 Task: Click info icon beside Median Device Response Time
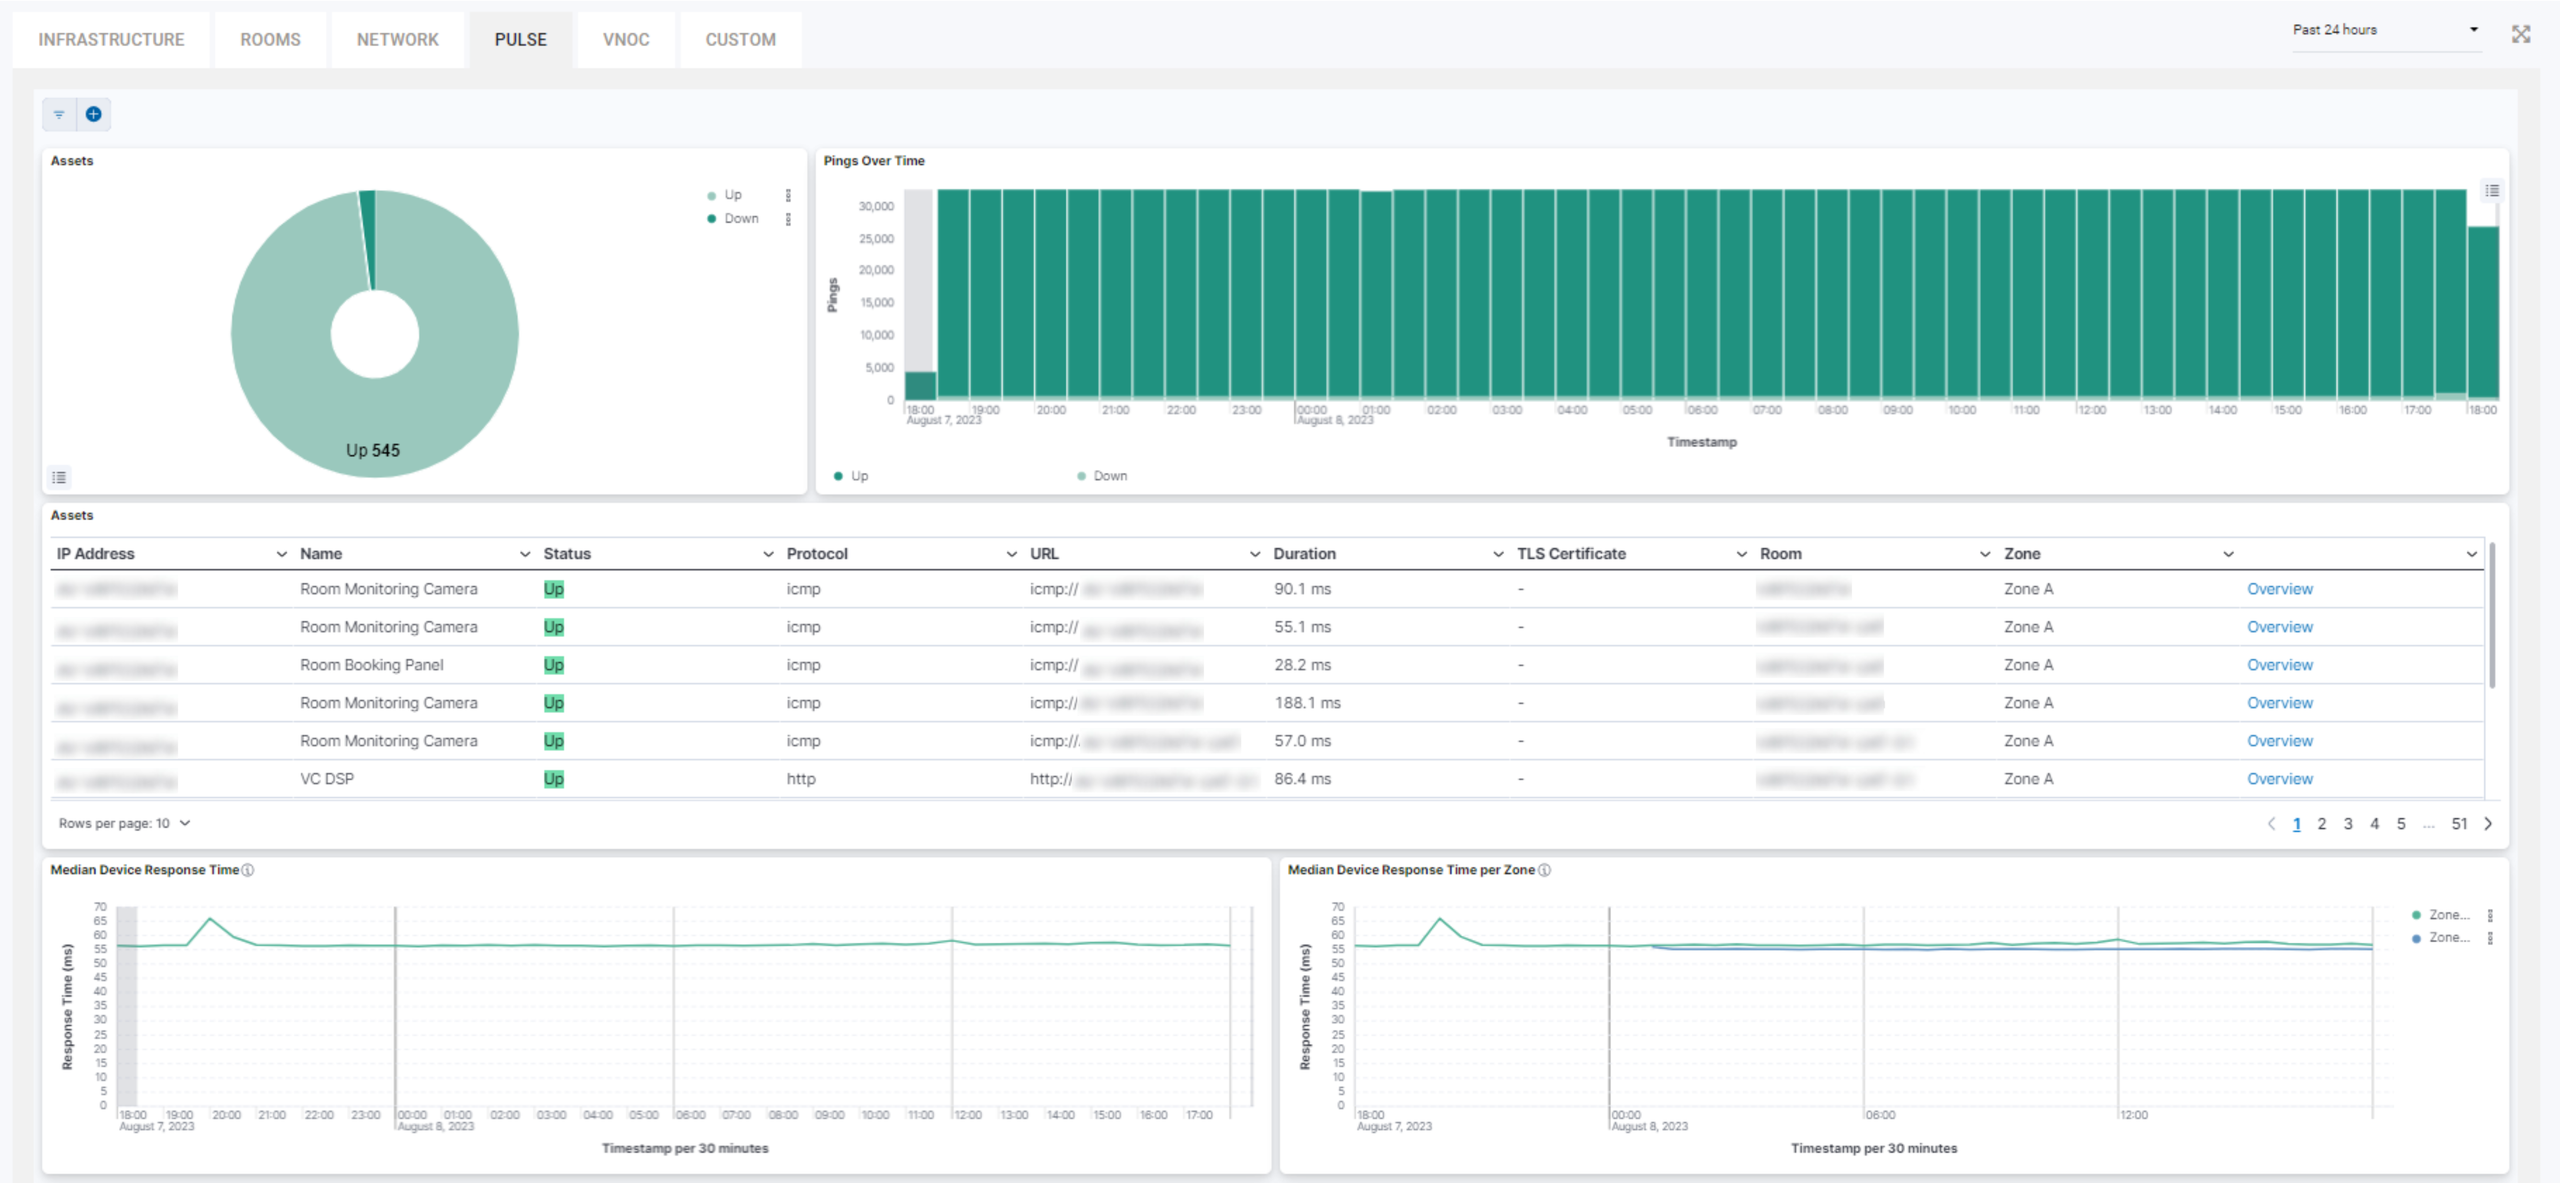(x=248, y=870)
